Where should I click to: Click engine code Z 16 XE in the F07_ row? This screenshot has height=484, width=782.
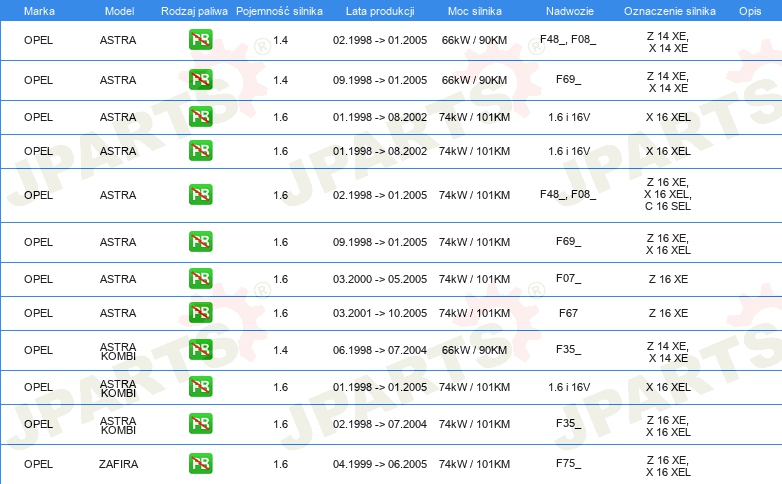(668, 279)
